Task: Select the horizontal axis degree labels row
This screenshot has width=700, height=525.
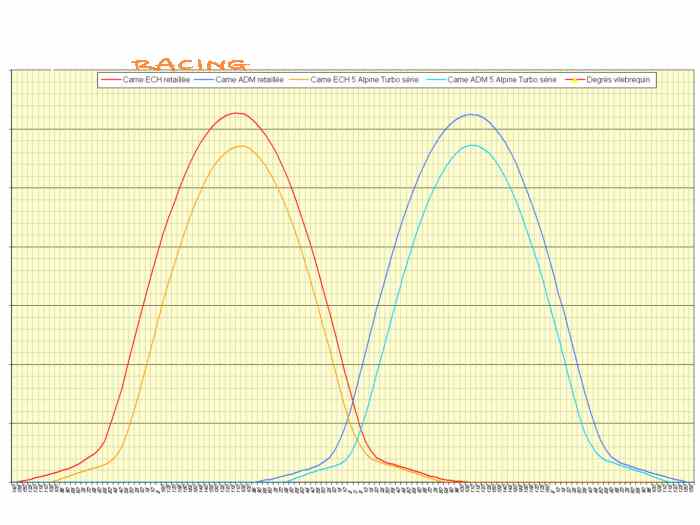Action: click(353, 488)
